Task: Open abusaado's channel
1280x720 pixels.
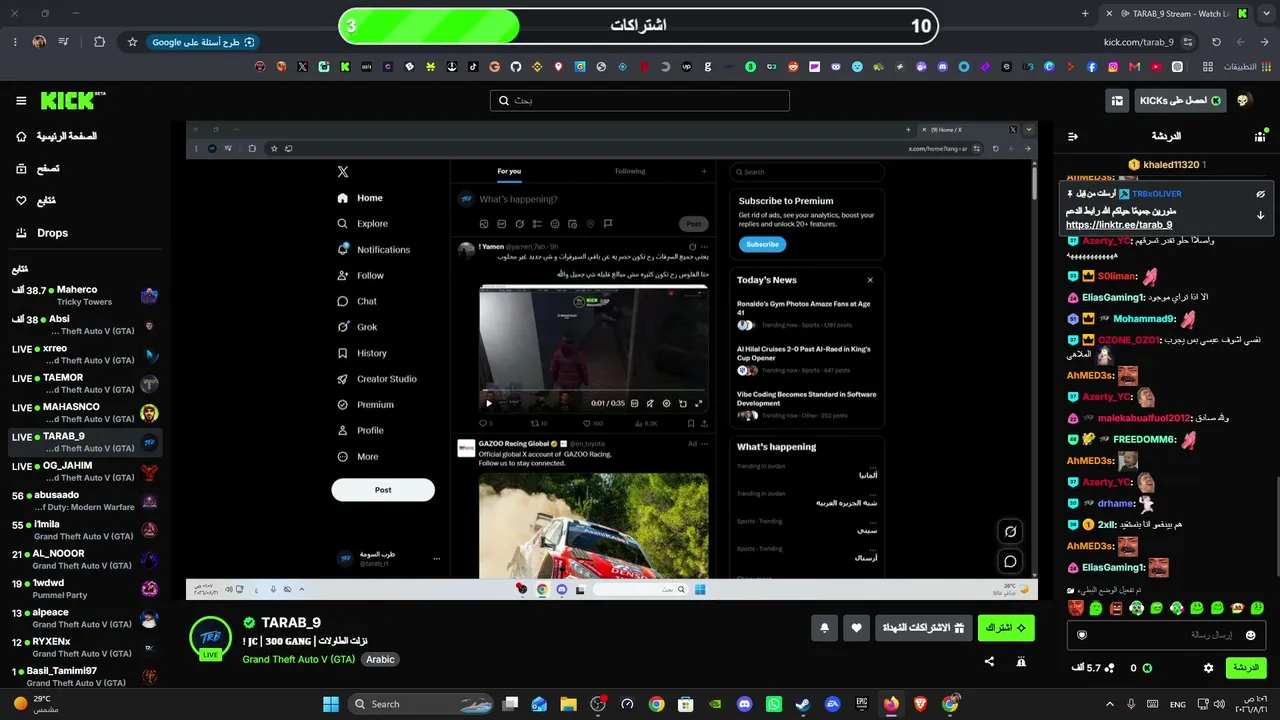Action: point(84,500)
